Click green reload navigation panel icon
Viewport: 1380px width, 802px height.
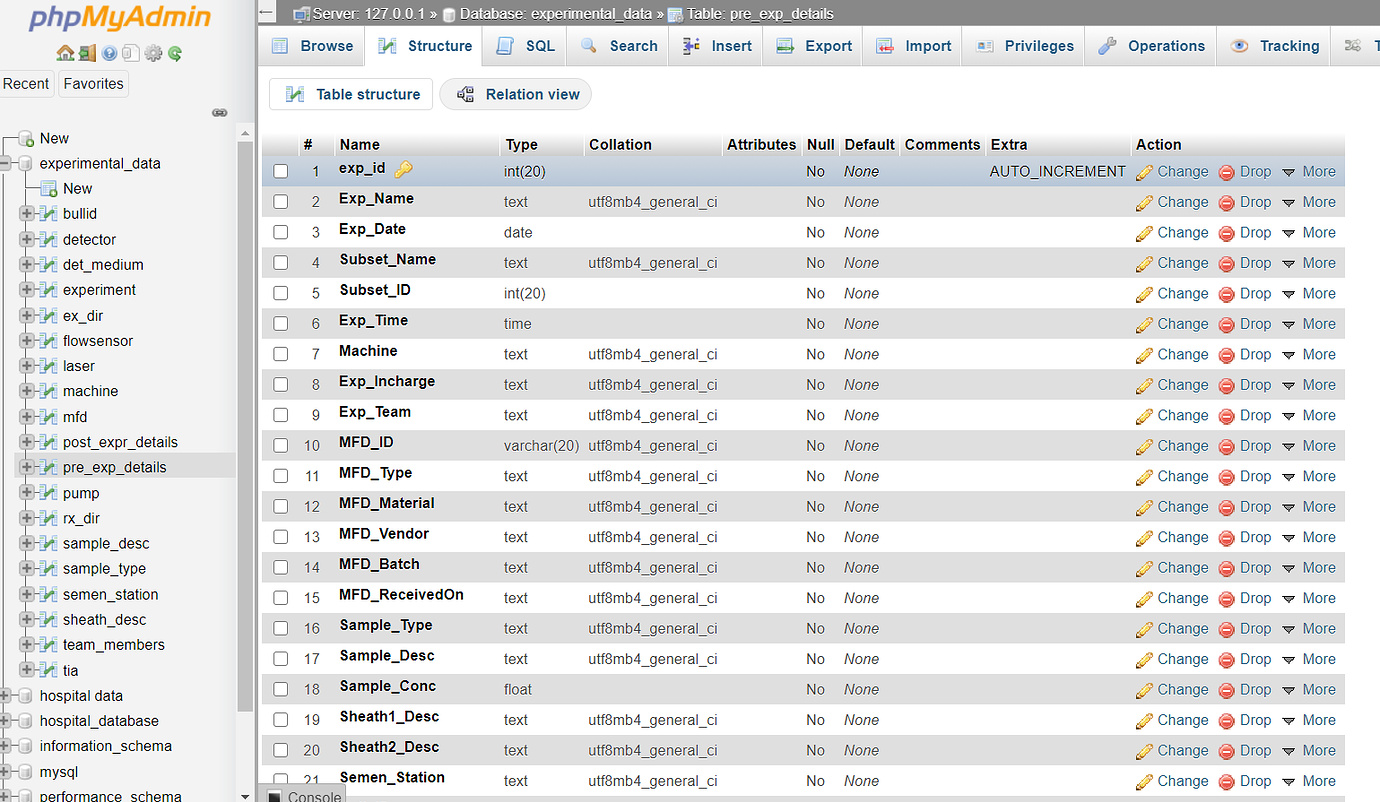[x=175, y=53]
